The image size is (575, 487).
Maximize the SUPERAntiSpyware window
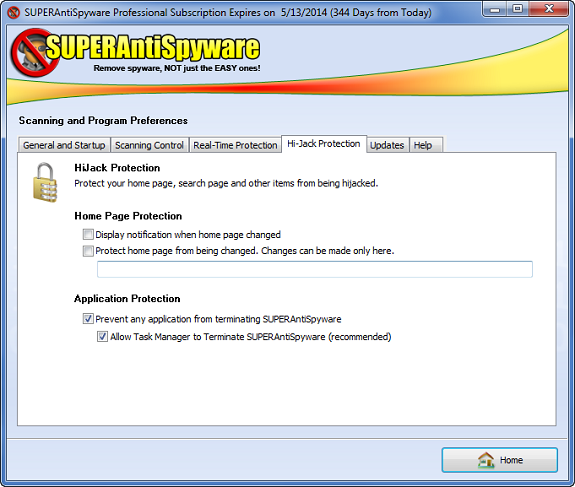pos(518,9)
